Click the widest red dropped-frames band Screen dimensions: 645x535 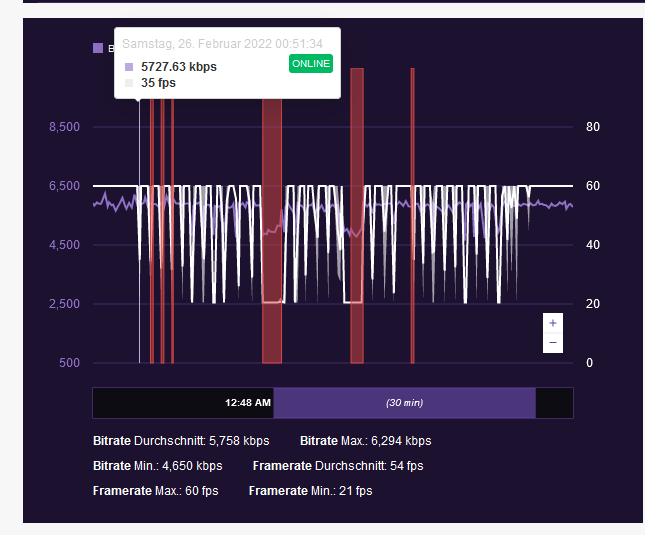coord(272,230)
